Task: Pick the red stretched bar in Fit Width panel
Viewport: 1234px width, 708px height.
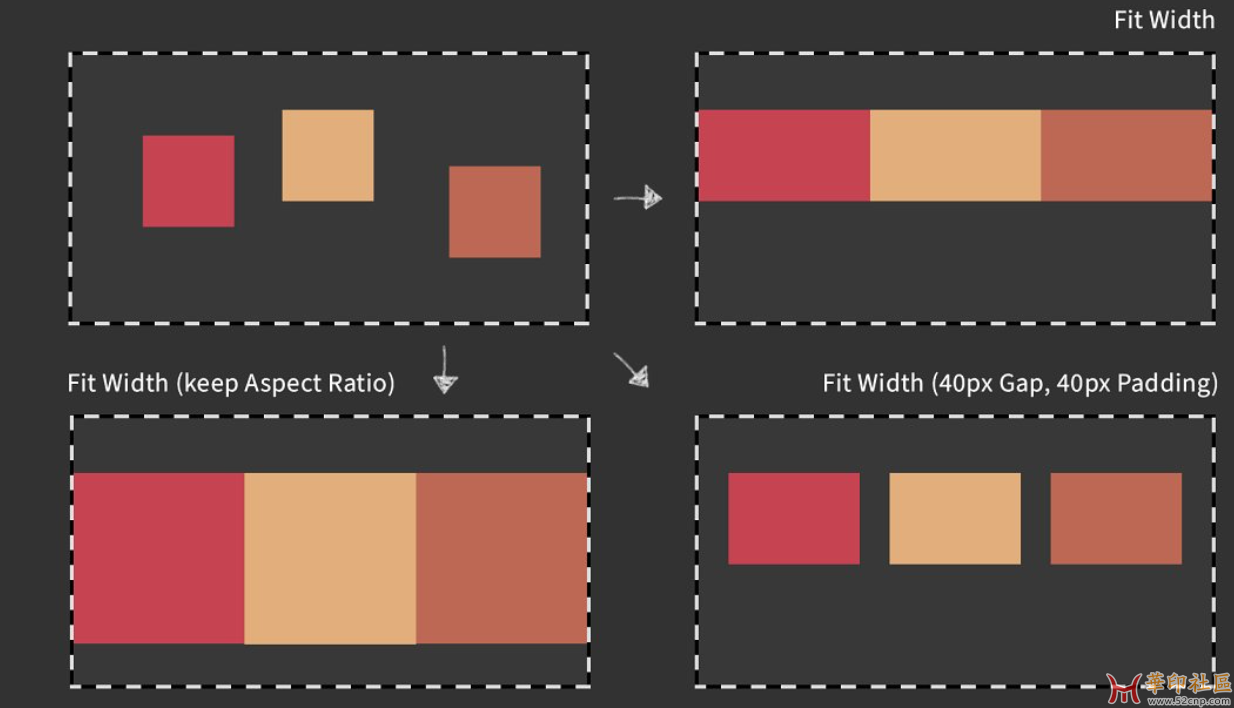Action: [784, 155]
